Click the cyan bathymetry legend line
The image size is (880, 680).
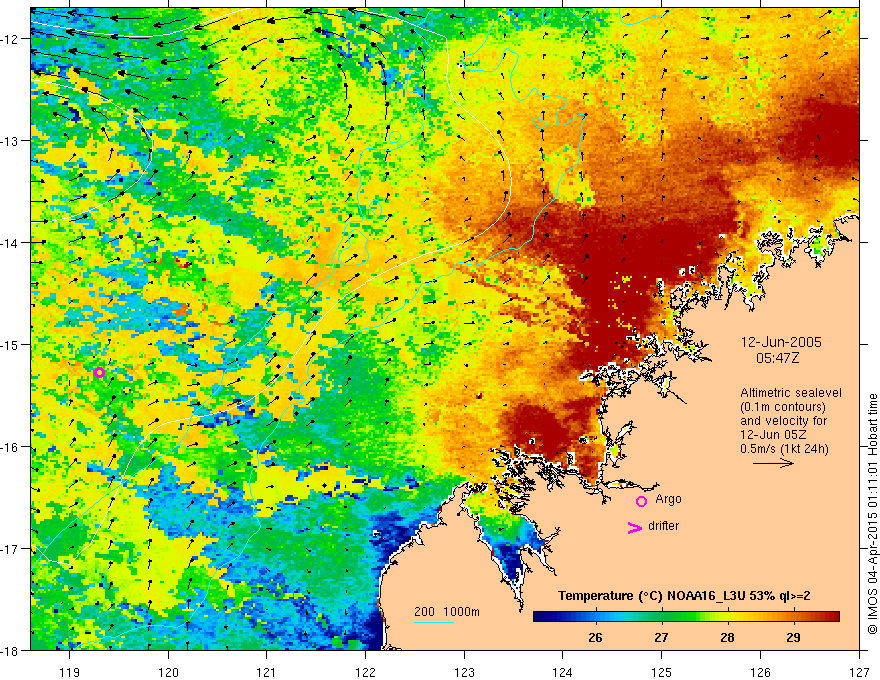(434, 622)
